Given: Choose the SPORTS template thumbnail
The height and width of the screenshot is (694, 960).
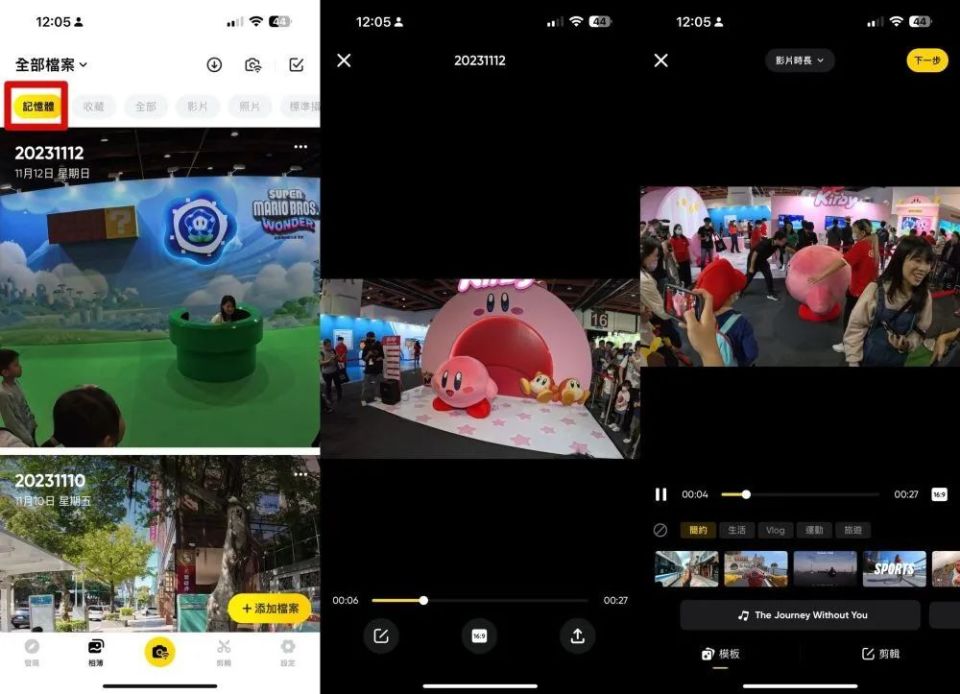Looking at the screenshot, I should pos(894,569).
